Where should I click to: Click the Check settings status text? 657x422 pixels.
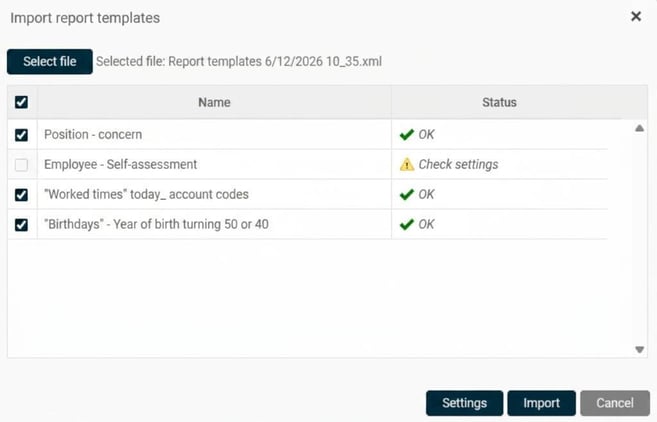[458, 164]
